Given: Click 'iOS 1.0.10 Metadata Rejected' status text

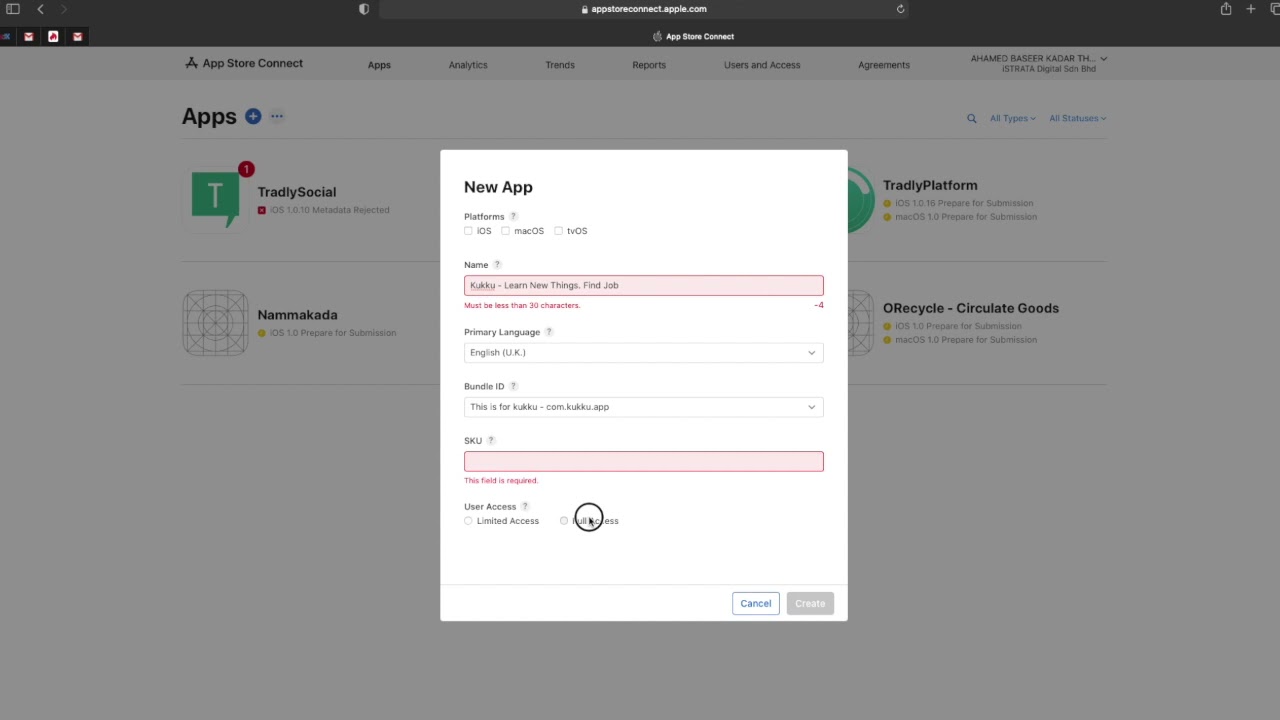Looking at the screenshot, I should [330, 210].
